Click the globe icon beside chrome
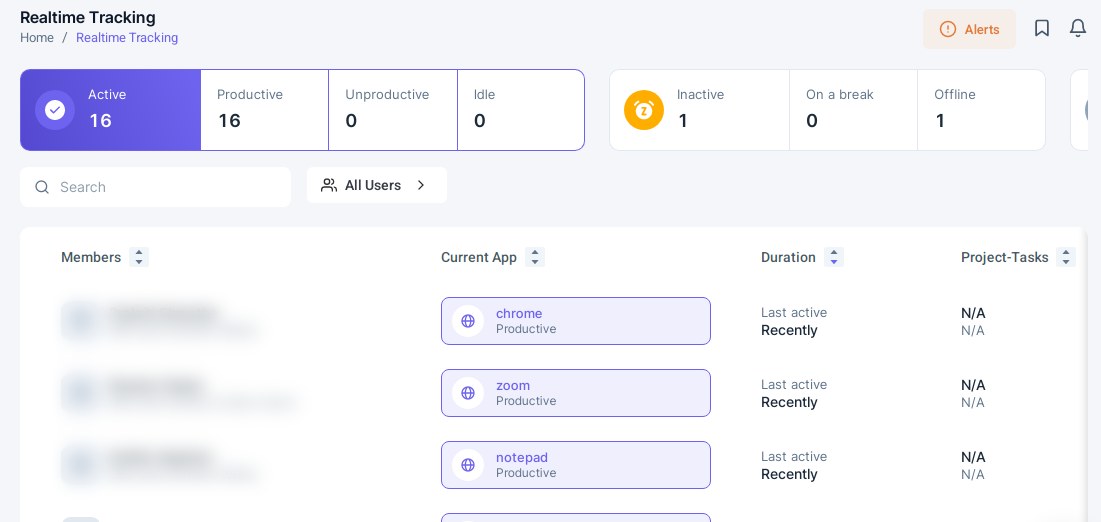This screenshot has width=1101, height=522. pyautogui.click(x=468, y=321)
